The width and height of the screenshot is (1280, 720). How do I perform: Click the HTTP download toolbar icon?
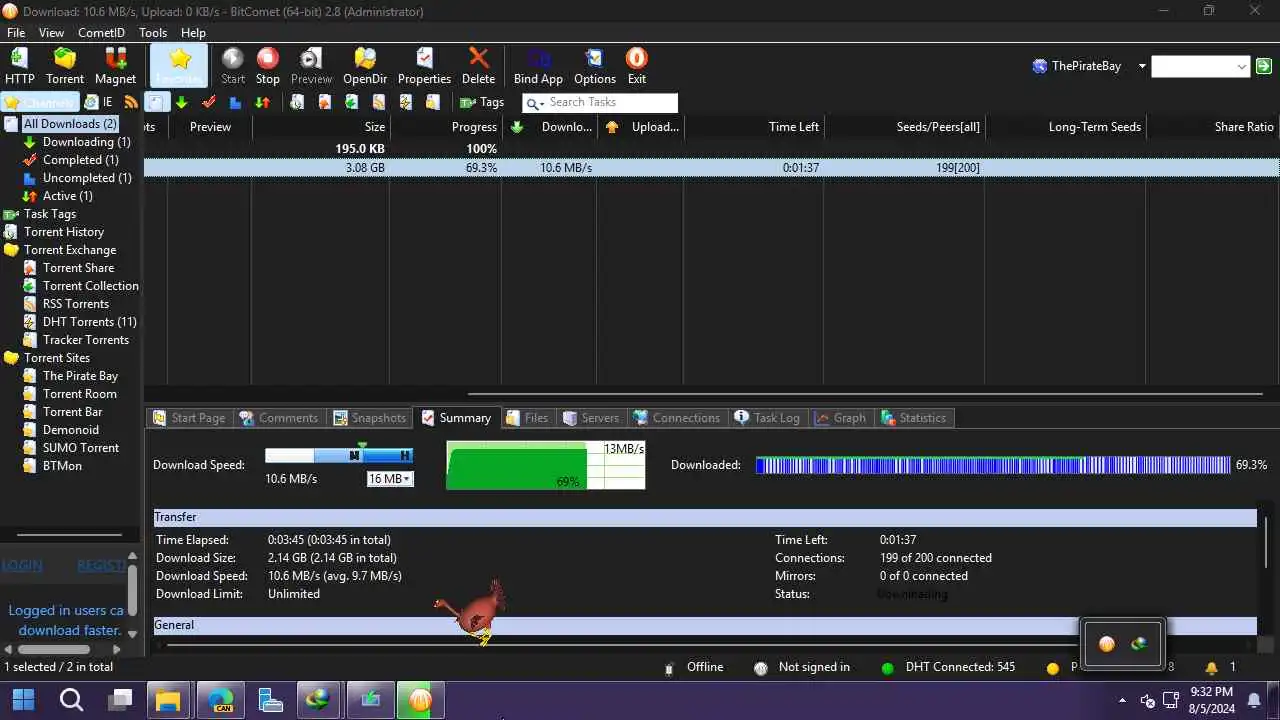(19, 66)
